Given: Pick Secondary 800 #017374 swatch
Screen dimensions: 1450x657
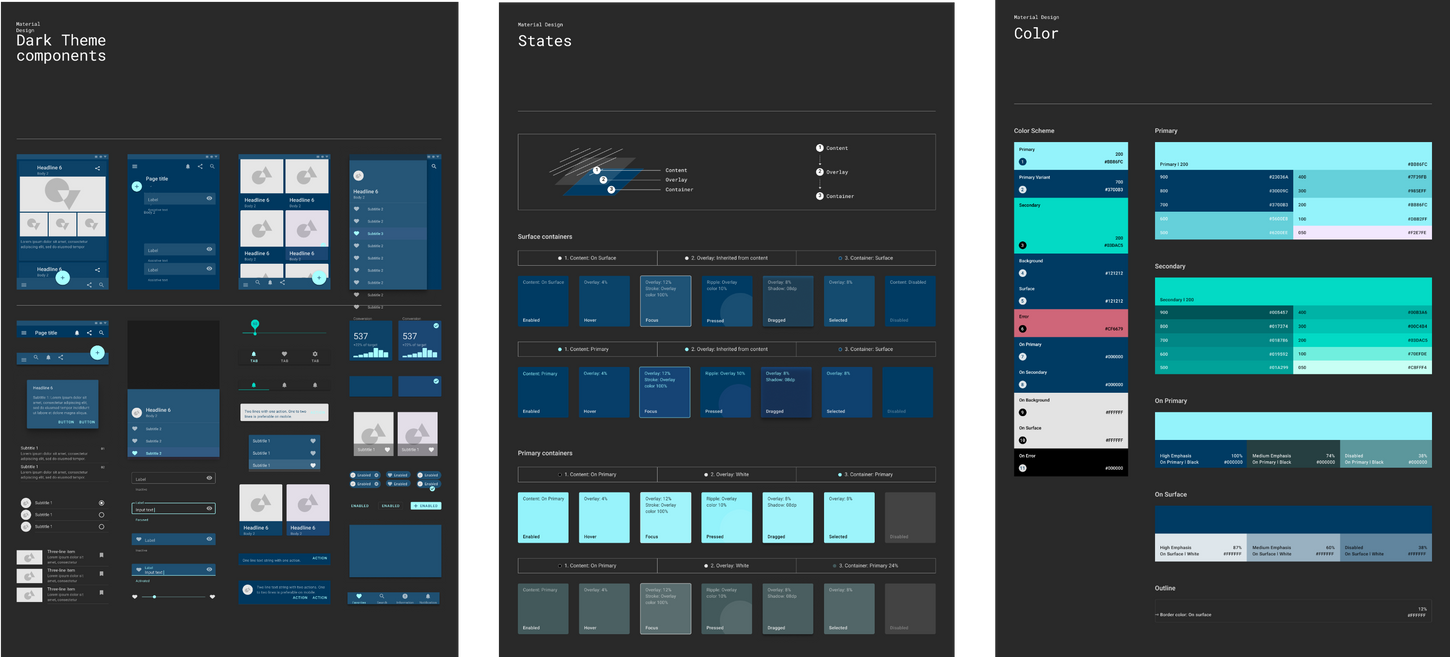Looking at the screenshot, I should (x=1224, y=326).
